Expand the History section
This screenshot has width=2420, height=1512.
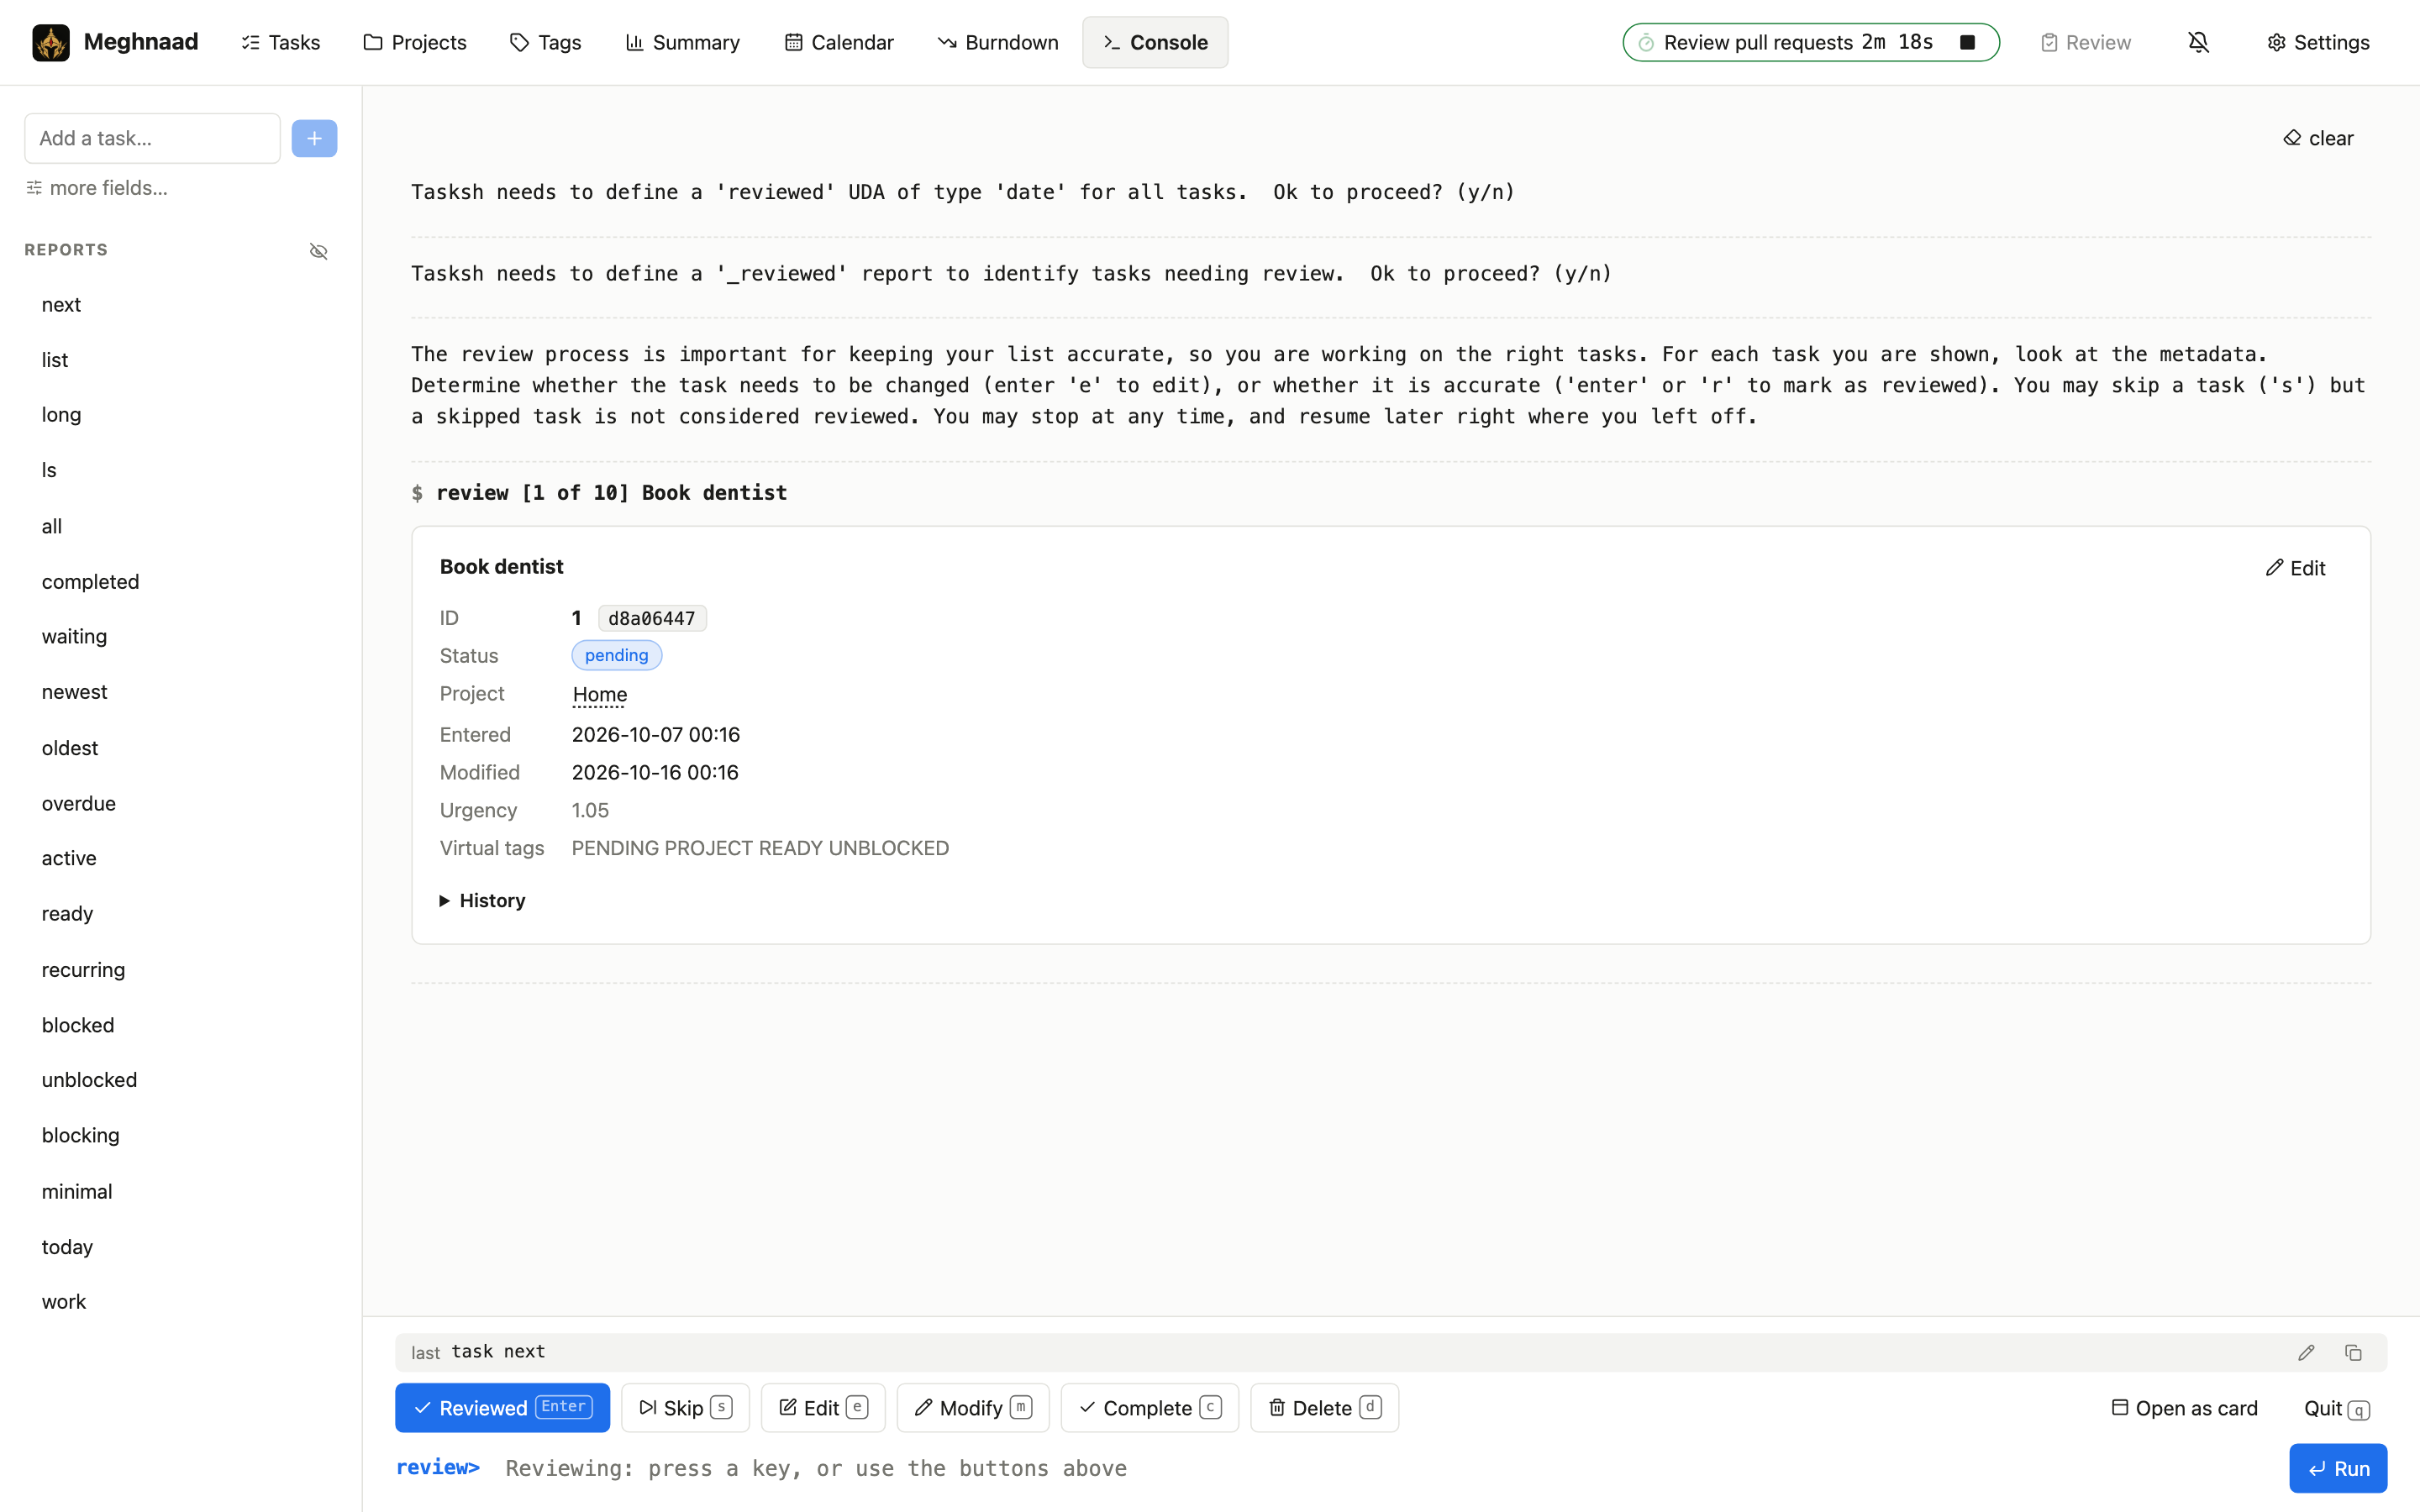pos(482,900)
